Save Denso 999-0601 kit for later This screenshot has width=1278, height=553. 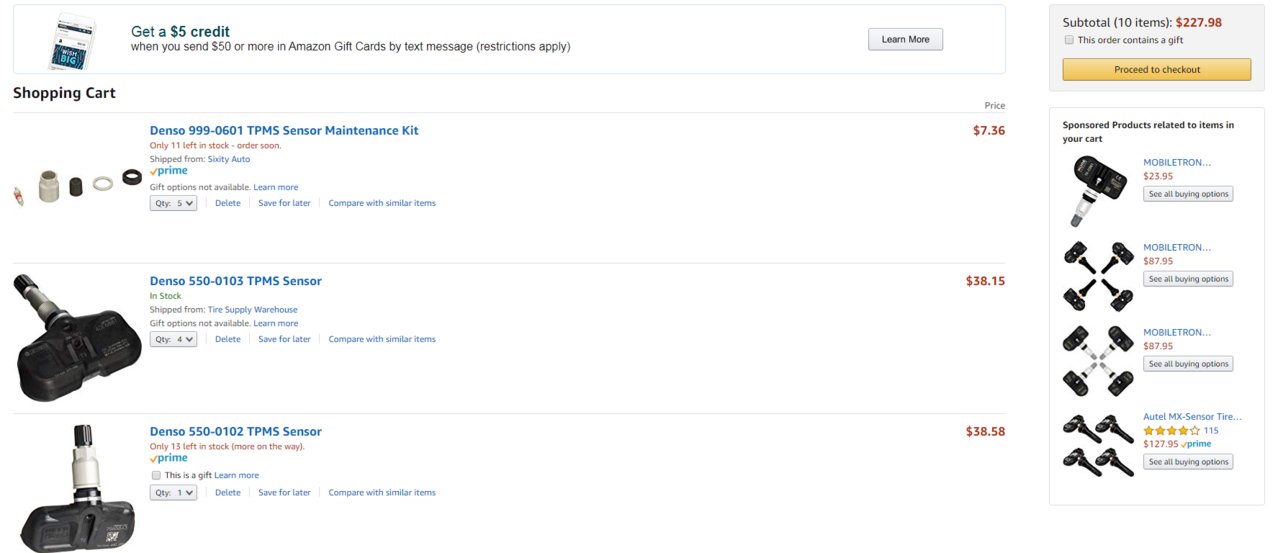284,203
